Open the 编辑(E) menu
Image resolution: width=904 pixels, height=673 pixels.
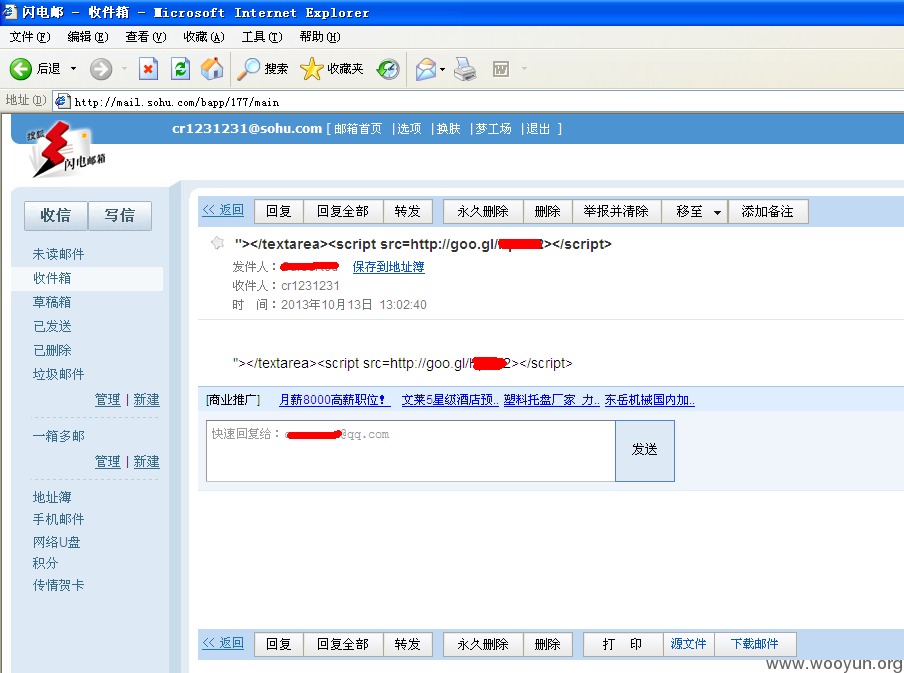(88, 37)
